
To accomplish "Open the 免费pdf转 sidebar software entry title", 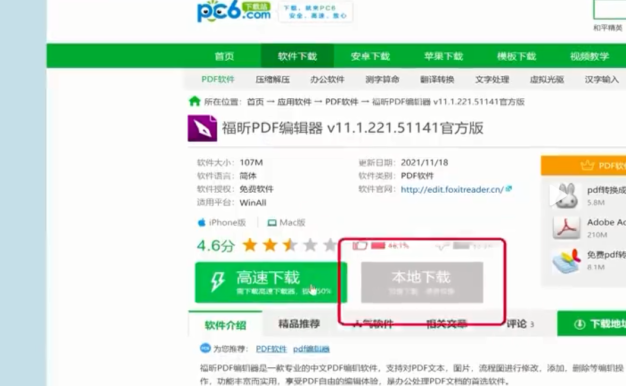I will (606, 254).
